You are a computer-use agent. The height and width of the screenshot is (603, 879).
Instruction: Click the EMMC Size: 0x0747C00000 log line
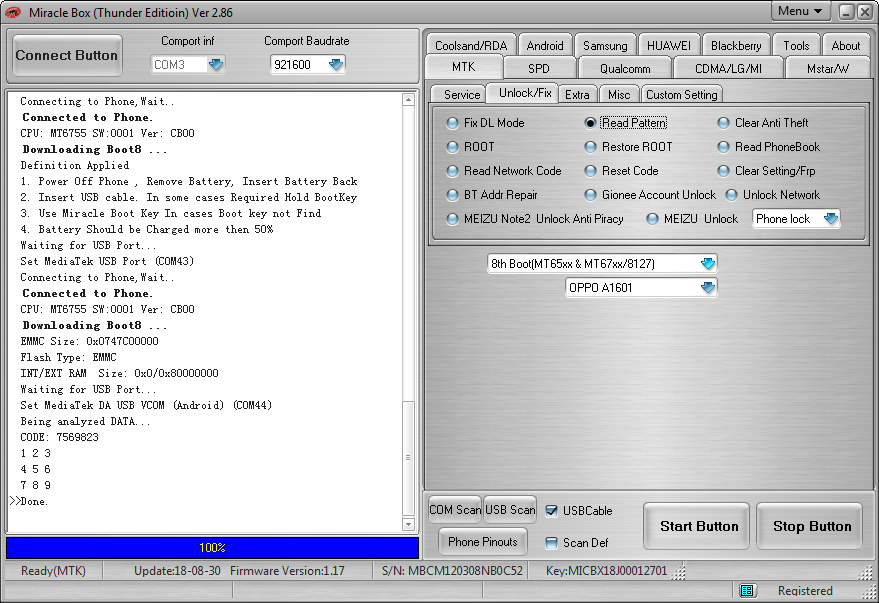pyautogui.click(x=89, y=341)
